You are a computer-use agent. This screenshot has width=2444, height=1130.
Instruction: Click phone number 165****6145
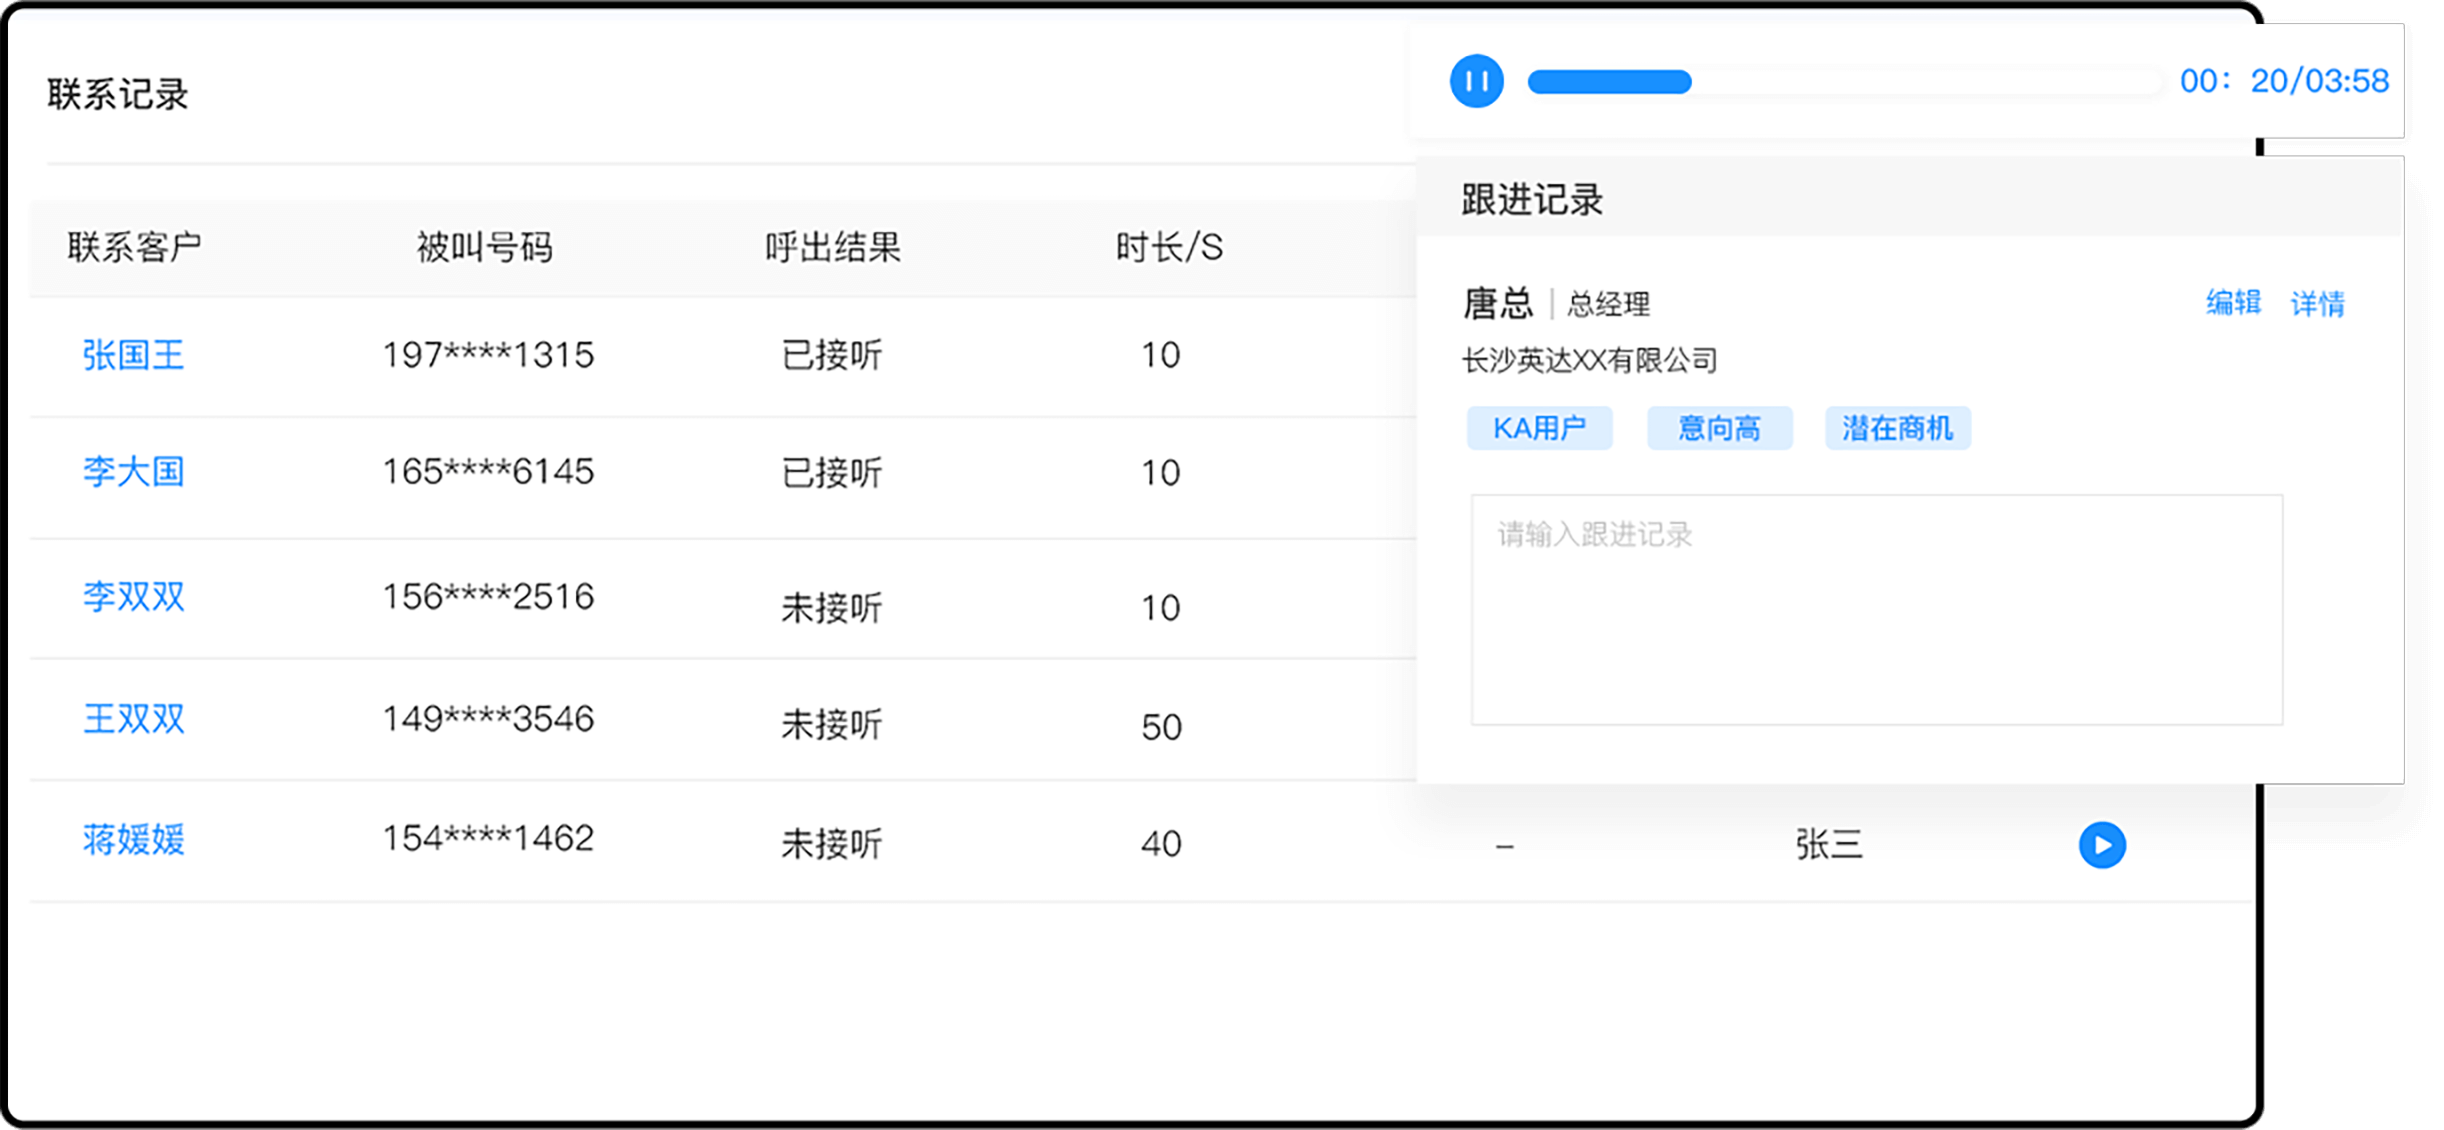(488, 472)
